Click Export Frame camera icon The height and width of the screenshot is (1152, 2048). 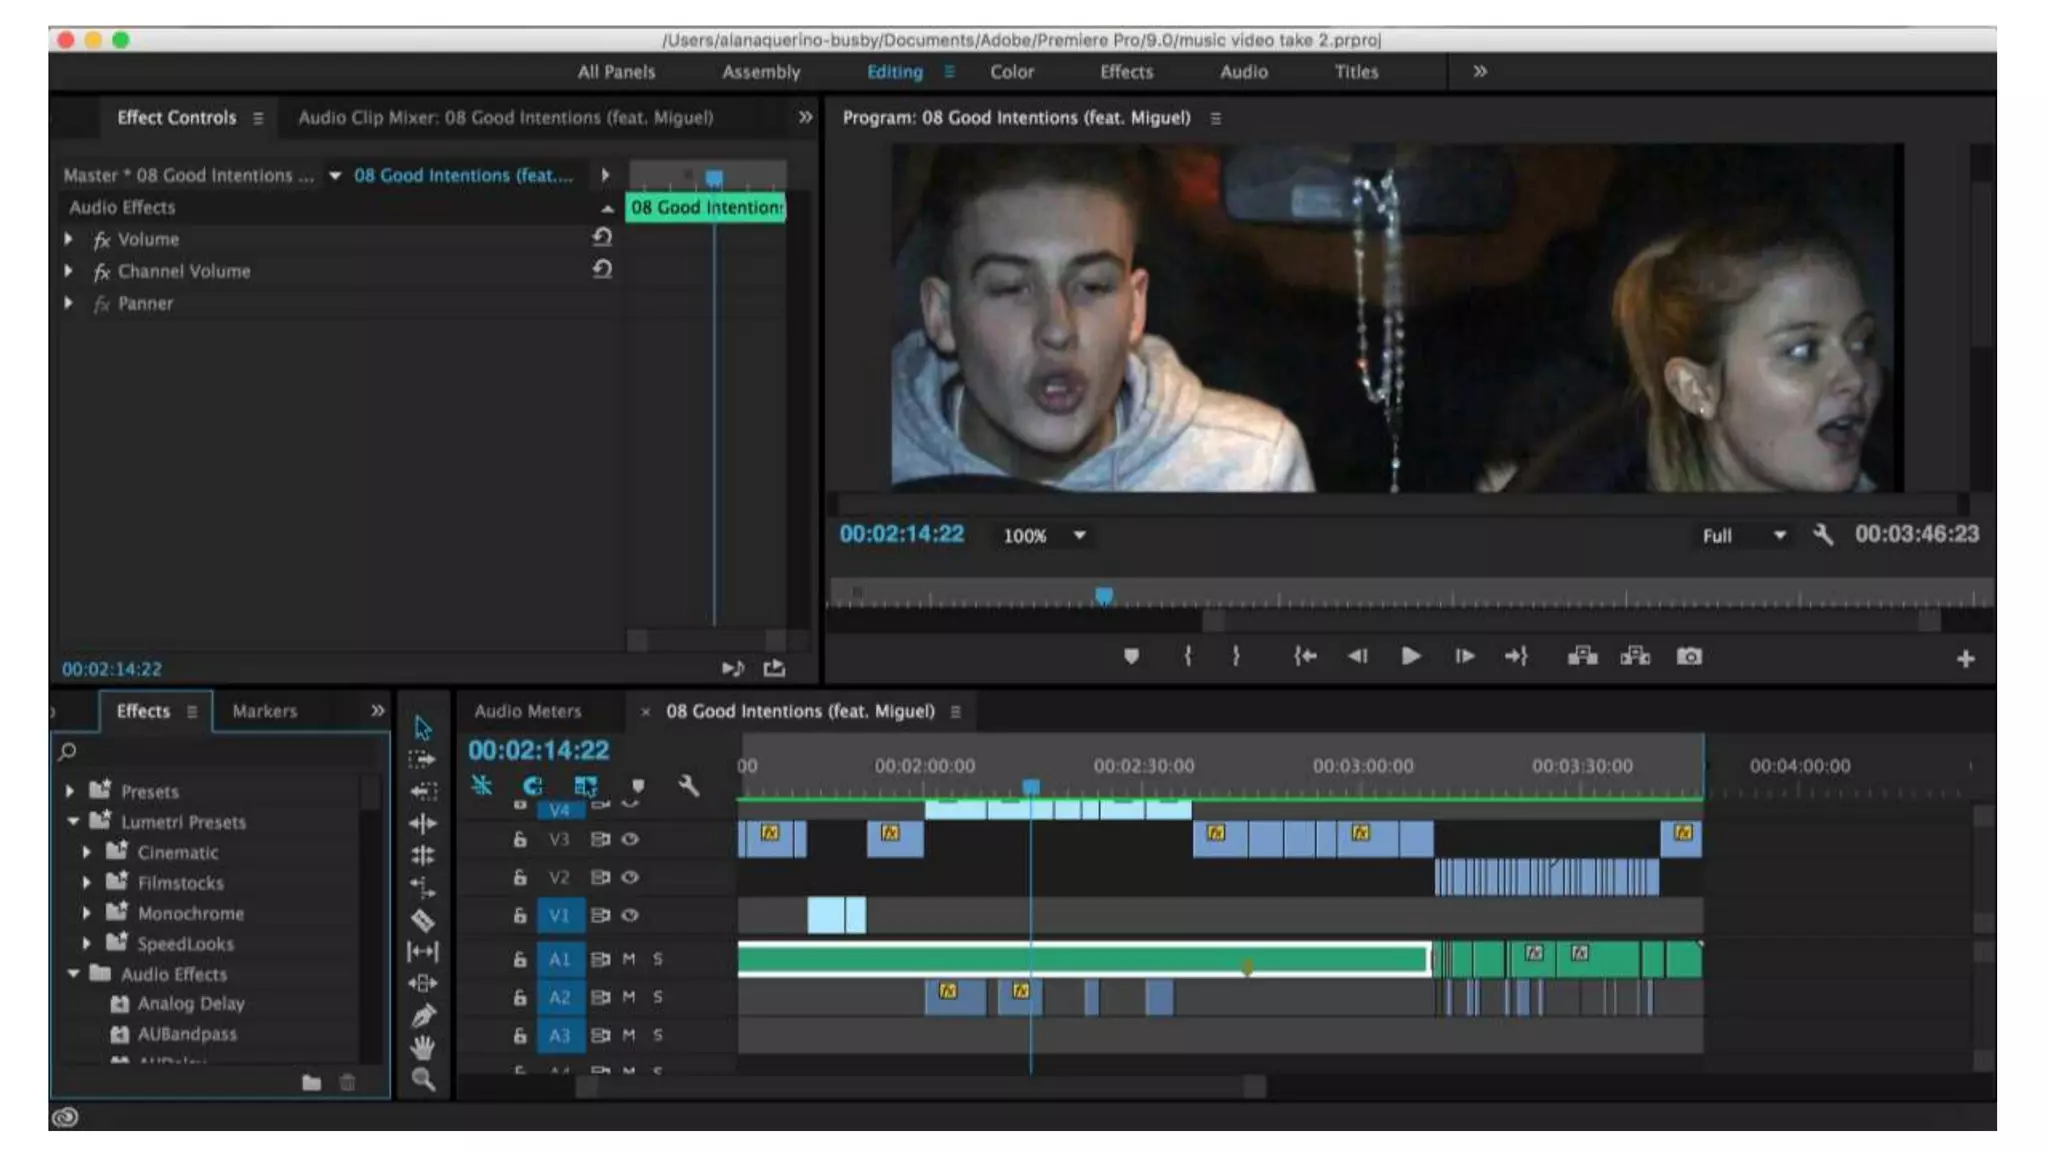click(x=1689, y=657)
